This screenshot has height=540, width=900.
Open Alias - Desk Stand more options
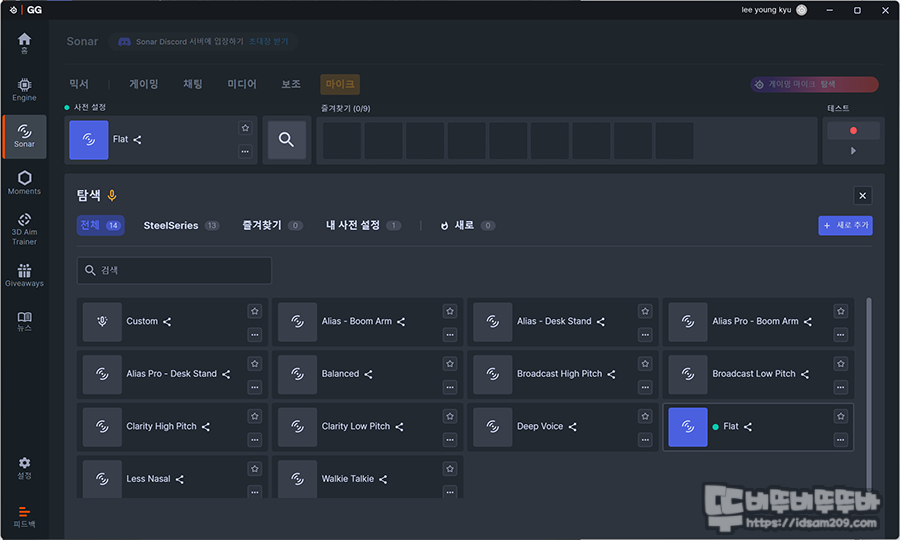(x=645, y=335)
